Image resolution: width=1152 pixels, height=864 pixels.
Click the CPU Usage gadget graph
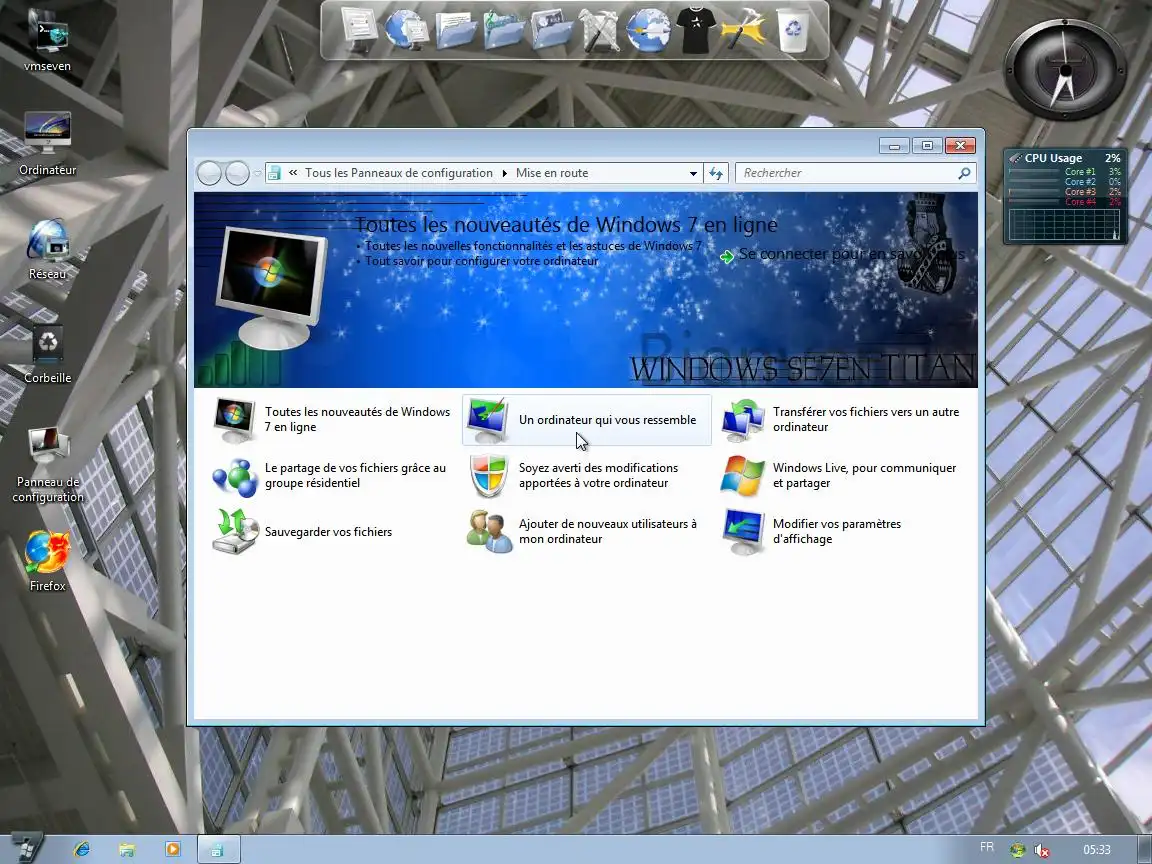tap(1064, 225)
